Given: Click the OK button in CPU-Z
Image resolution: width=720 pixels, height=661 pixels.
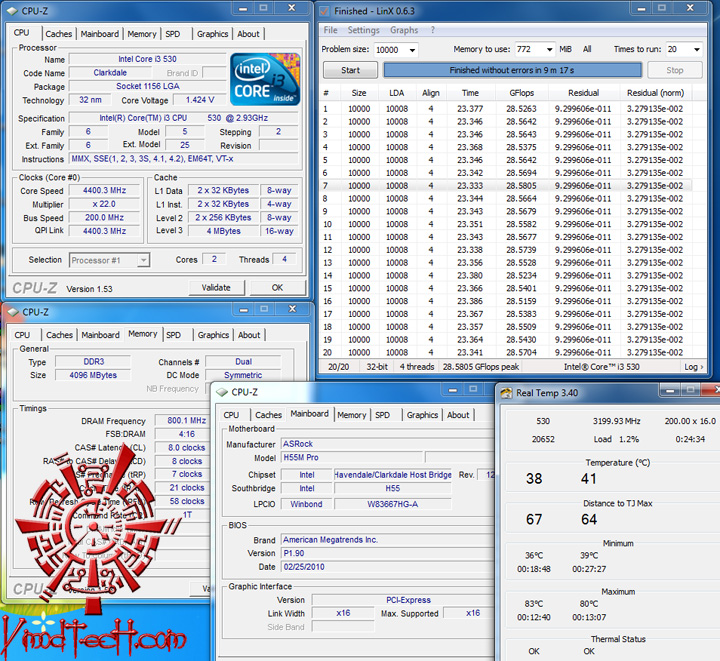Looking at the screenshot, I should tap(277, 288).
